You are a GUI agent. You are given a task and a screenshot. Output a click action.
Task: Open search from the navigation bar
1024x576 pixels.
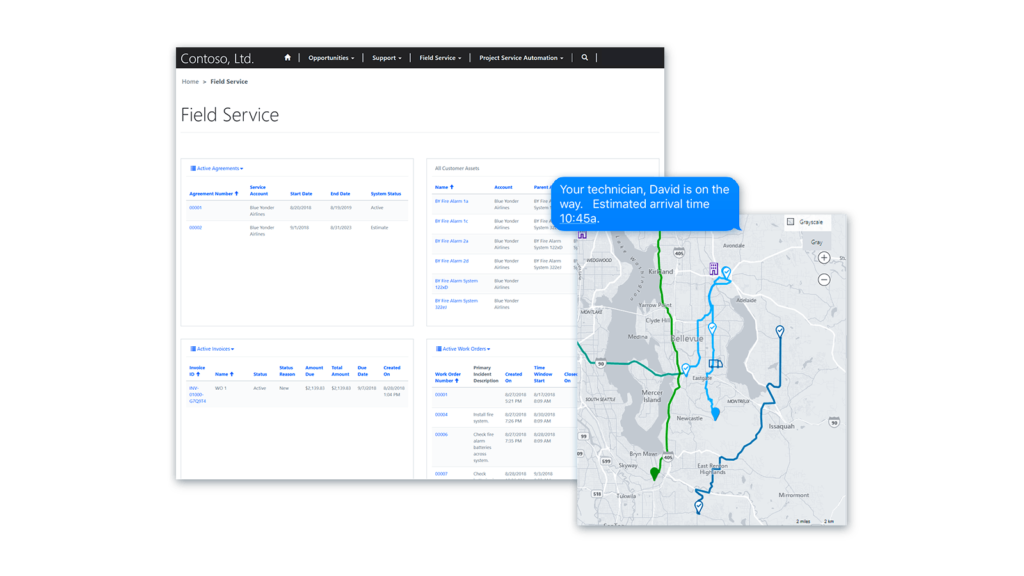pyautogui.click(x=585, y=57)
